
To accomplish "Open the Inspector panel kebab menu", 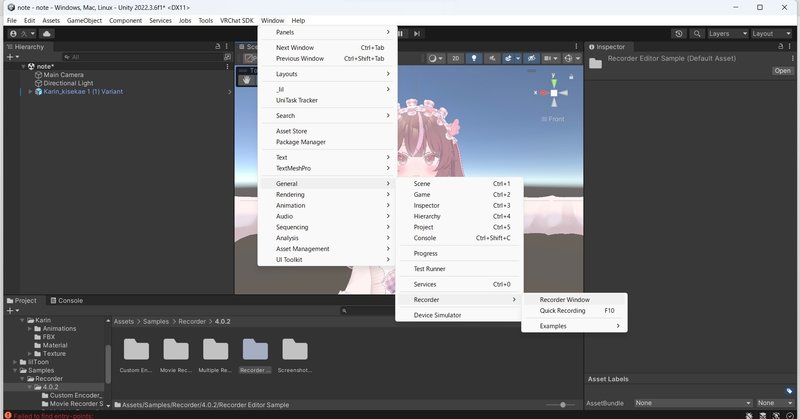I will (790, 46).
